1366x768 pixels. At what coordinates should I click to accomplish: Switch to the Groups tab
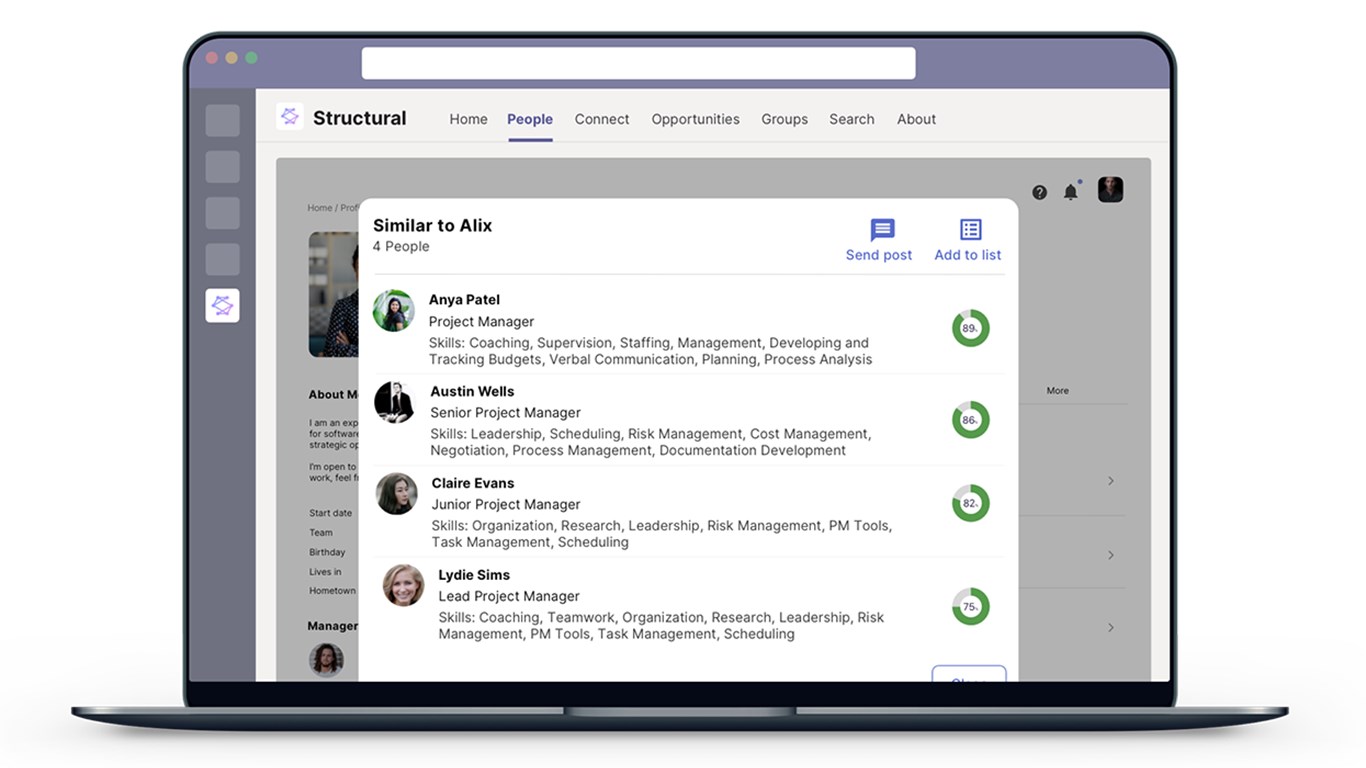pyautogui.click(x=784, y=119)
